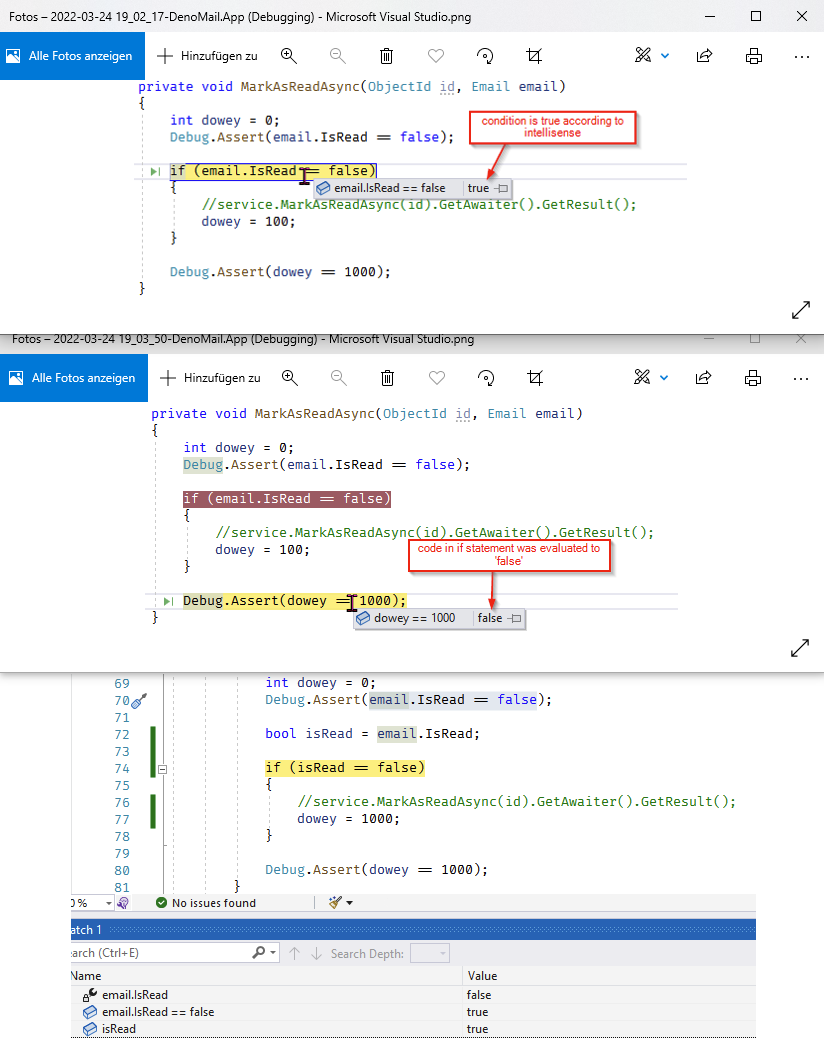Pin the 'dowey == 1000' data tip
824x1058 pixels.
coord(515,619)
